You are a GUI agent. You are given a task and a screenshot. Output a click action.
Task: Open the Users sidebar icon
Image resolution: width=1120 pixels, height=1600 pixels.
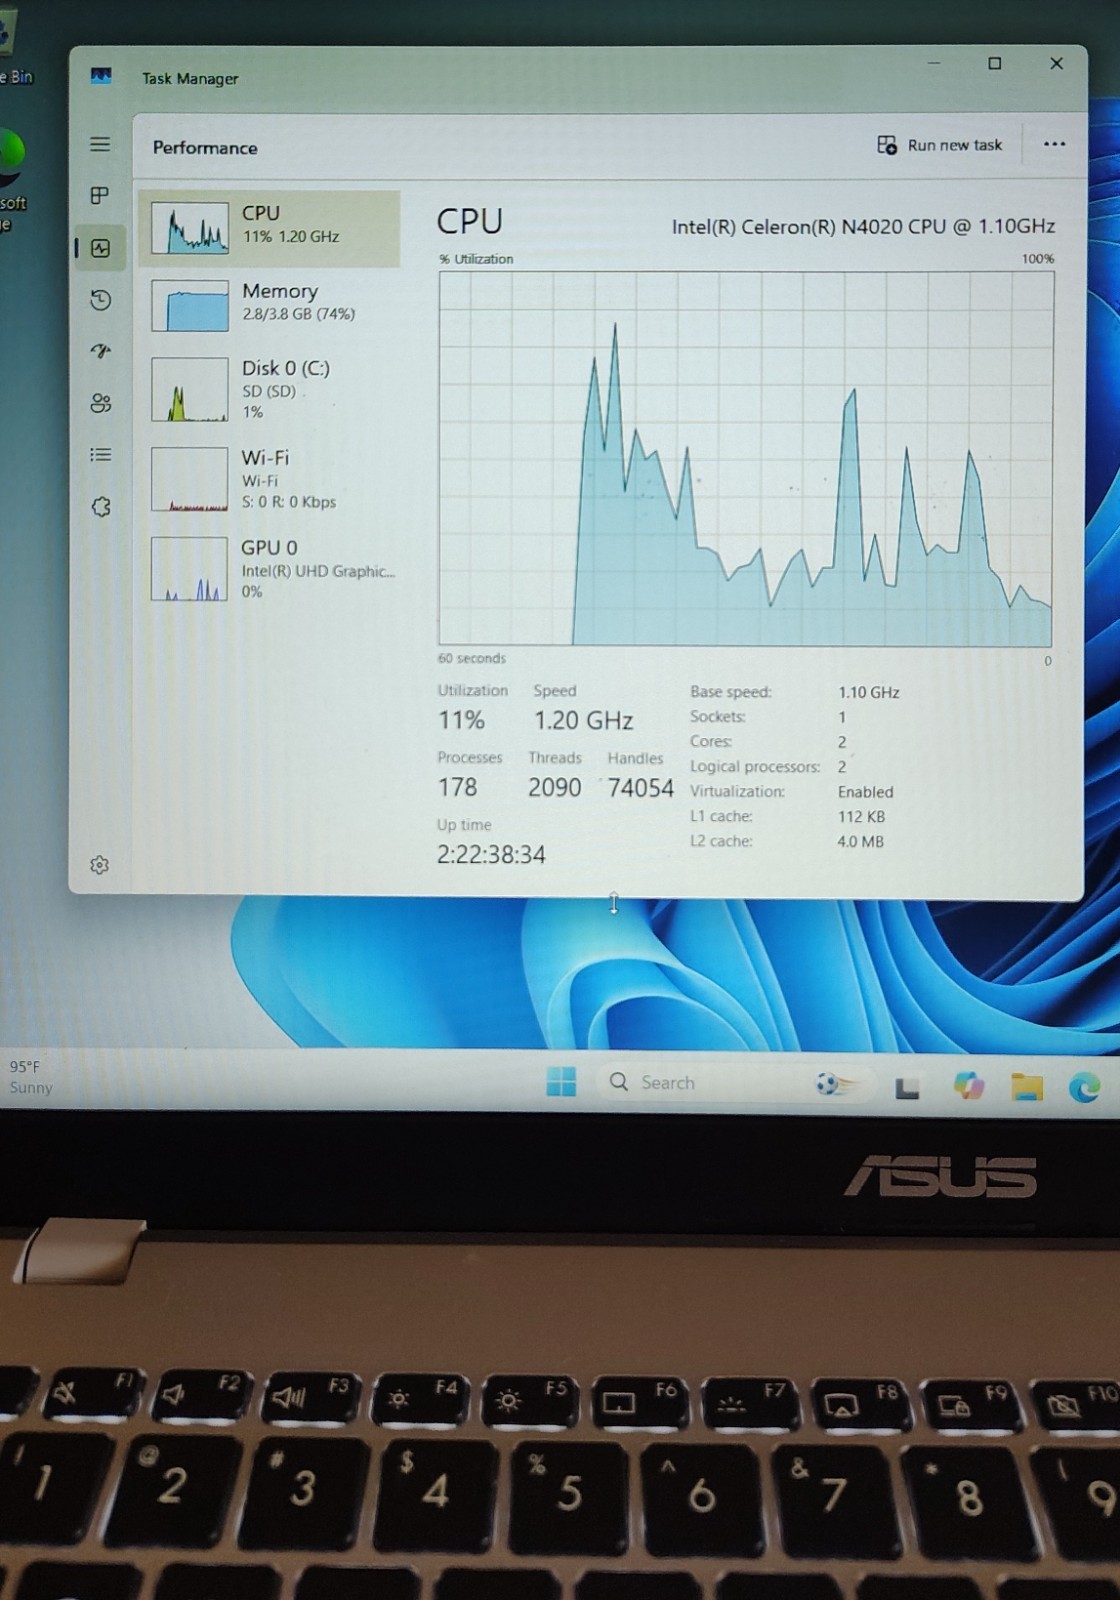[100, 403]
